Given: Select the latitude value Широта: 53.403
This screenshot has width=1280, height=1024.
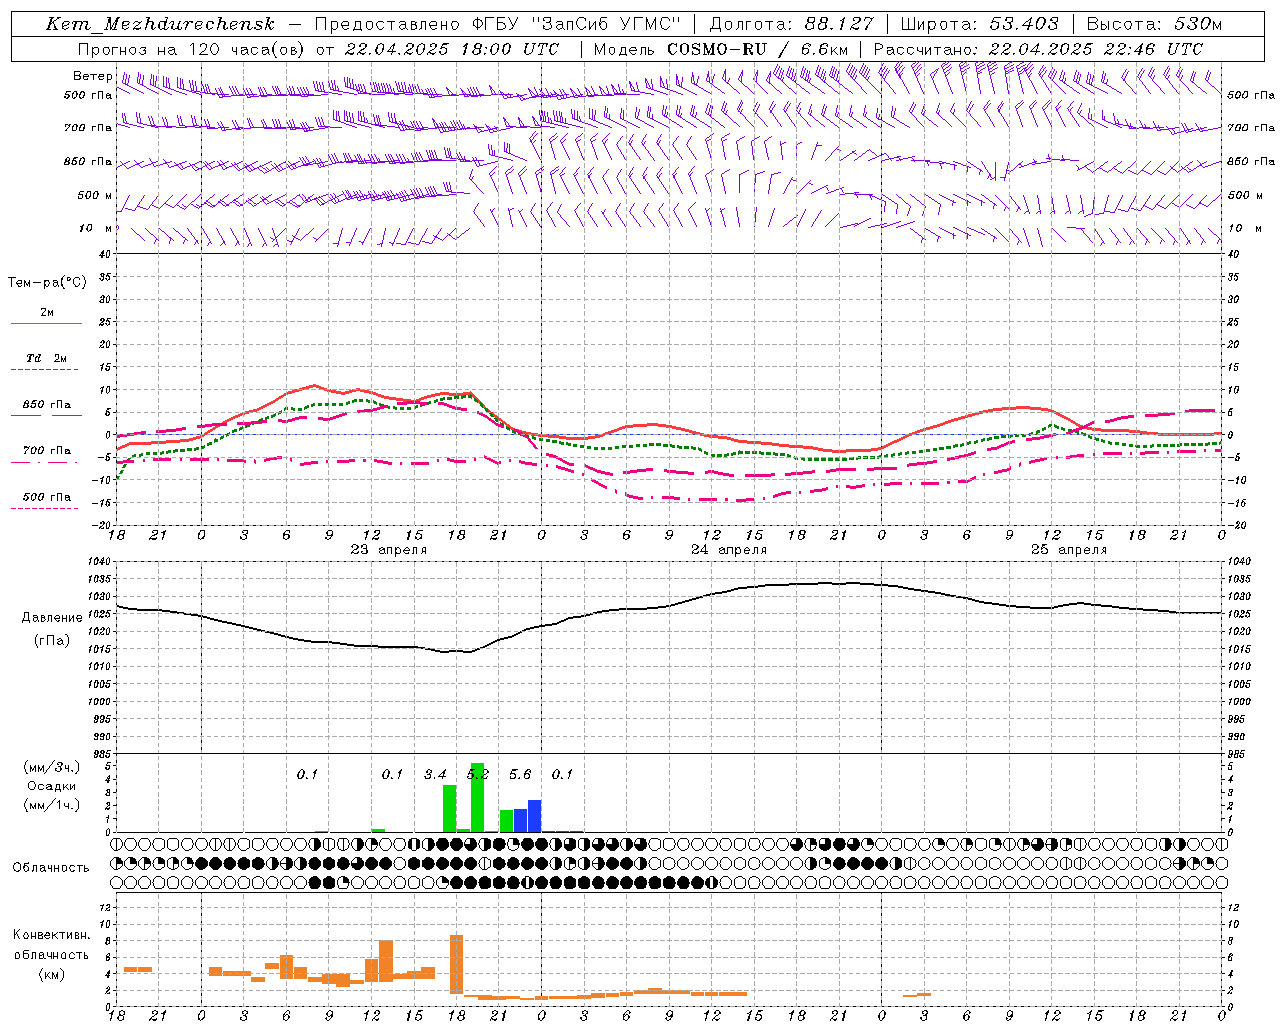Looking at the screenshot, I should pyautogui.click(x=979, y=24).
